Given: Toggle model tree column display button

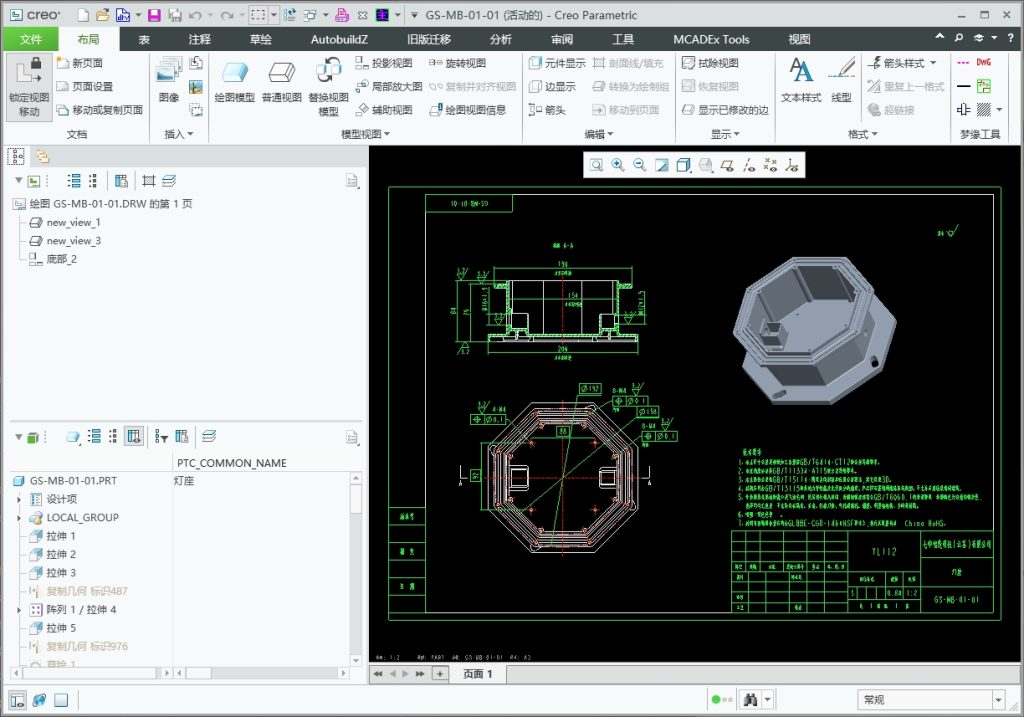Looking at the screenshot, I should (x=134, y=436).
